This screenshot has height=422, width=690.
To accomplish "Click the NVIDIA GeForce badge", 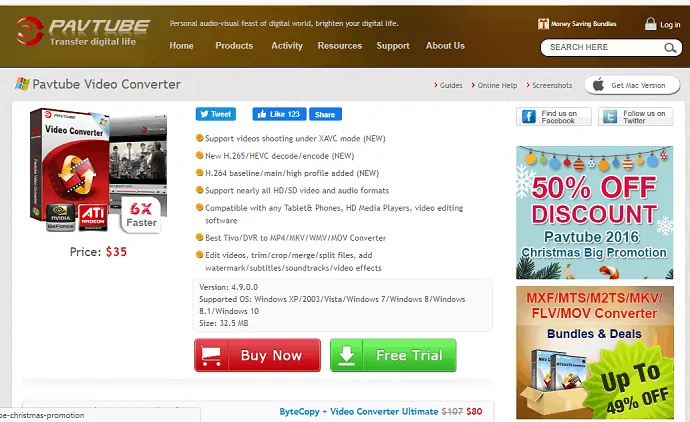I will 60,217.
